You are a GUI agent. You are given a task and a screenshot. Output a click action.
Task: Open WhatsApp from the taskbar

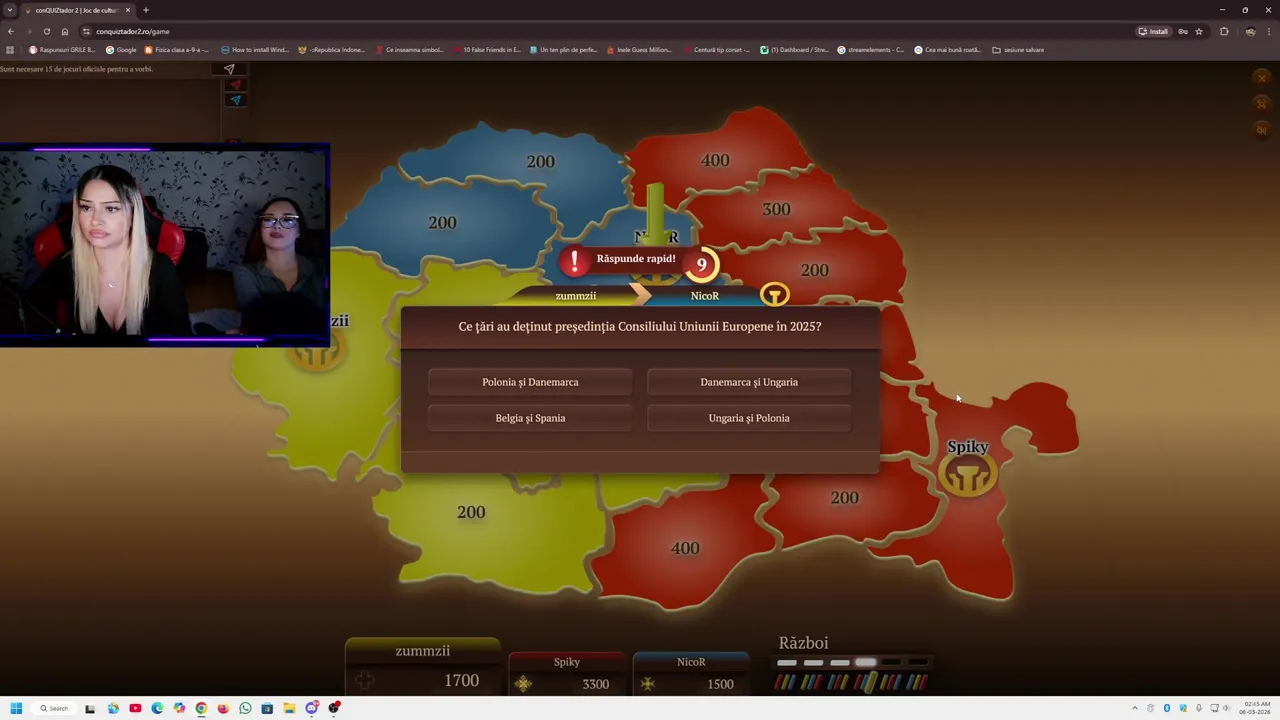coord(245,708)
